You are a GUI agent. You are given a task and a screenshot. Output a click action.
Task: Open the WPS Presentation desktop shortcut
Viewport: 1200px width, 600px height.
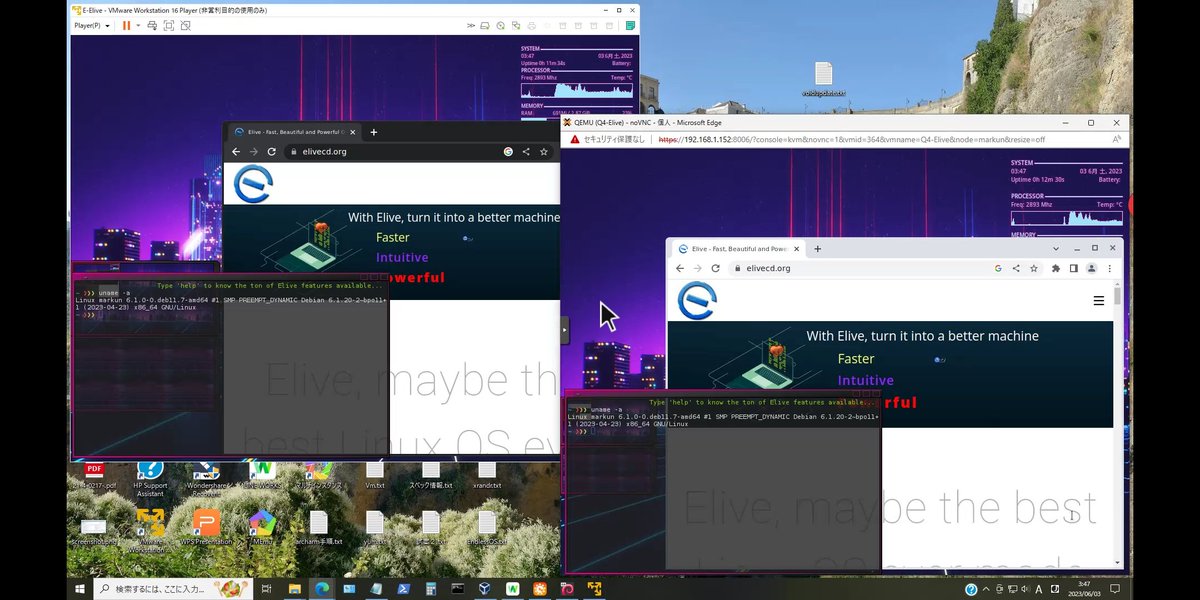[206, 527]
